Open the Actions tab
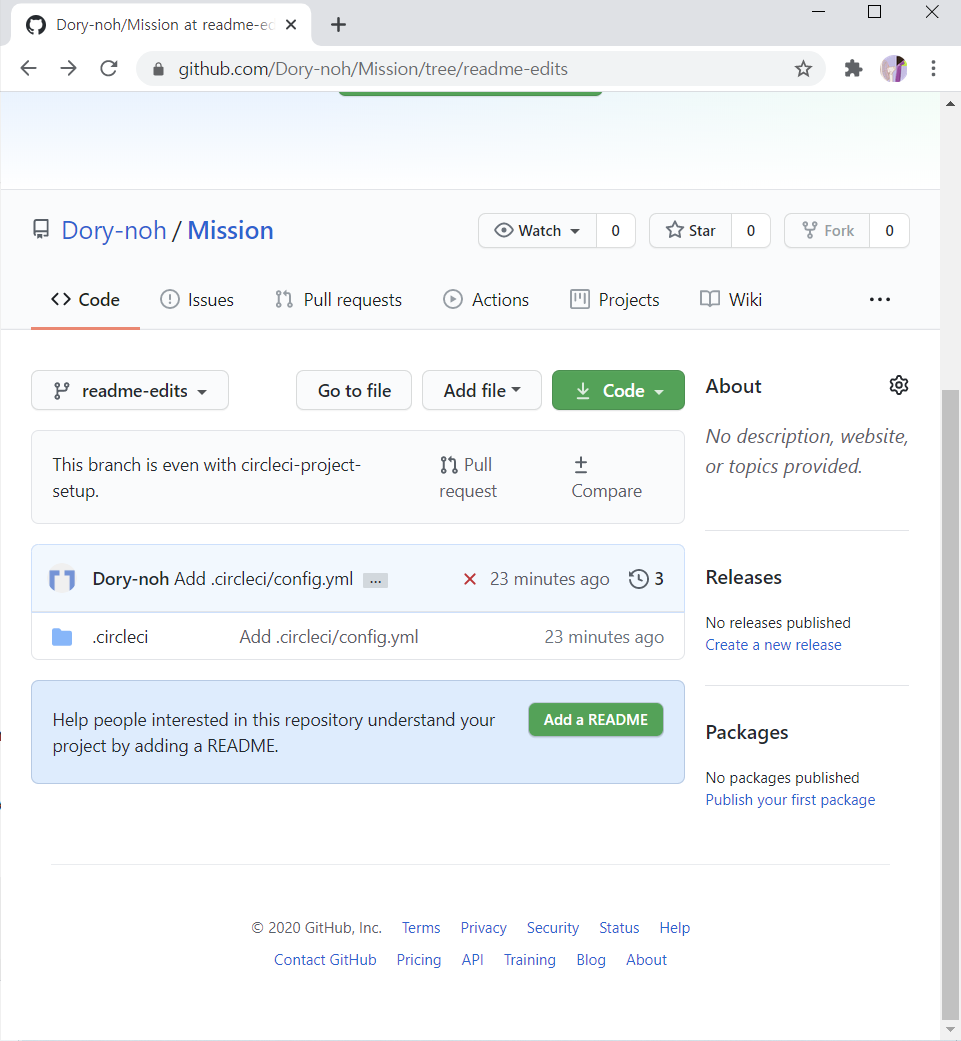Screen dimensions: 961x1041 point(486,300)
